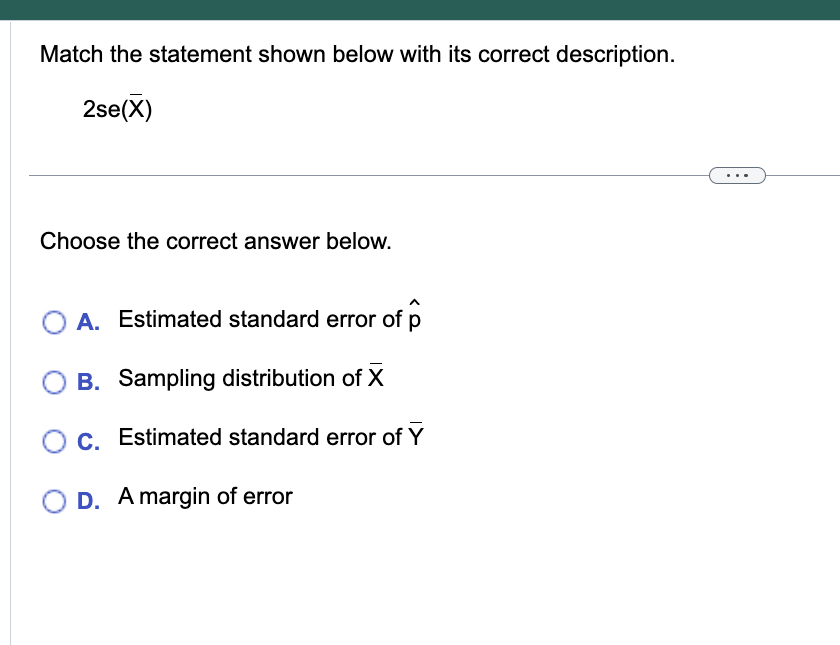
Task: Choose 'Estimated standard error of p hat'
Action: [x=270, y=319]
